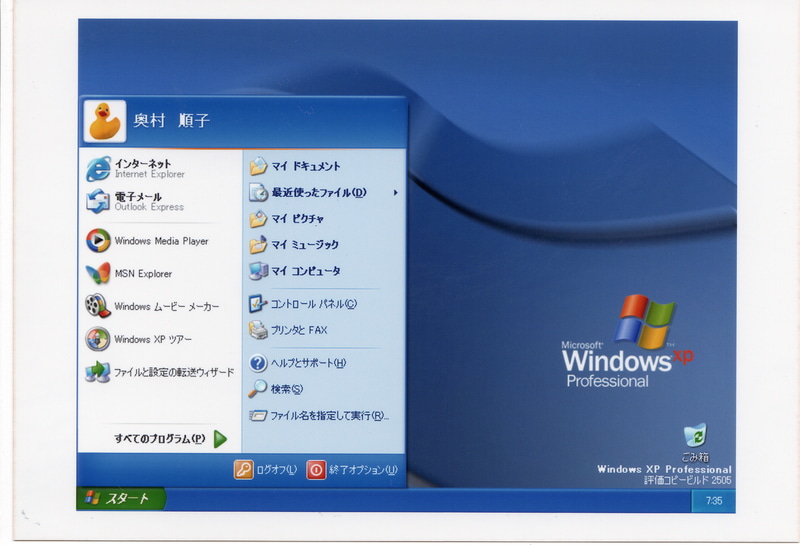The width and height of the screenshot is (800, 545).
Task: Click the 終了オプション power icon
Action: coord(316,470)
